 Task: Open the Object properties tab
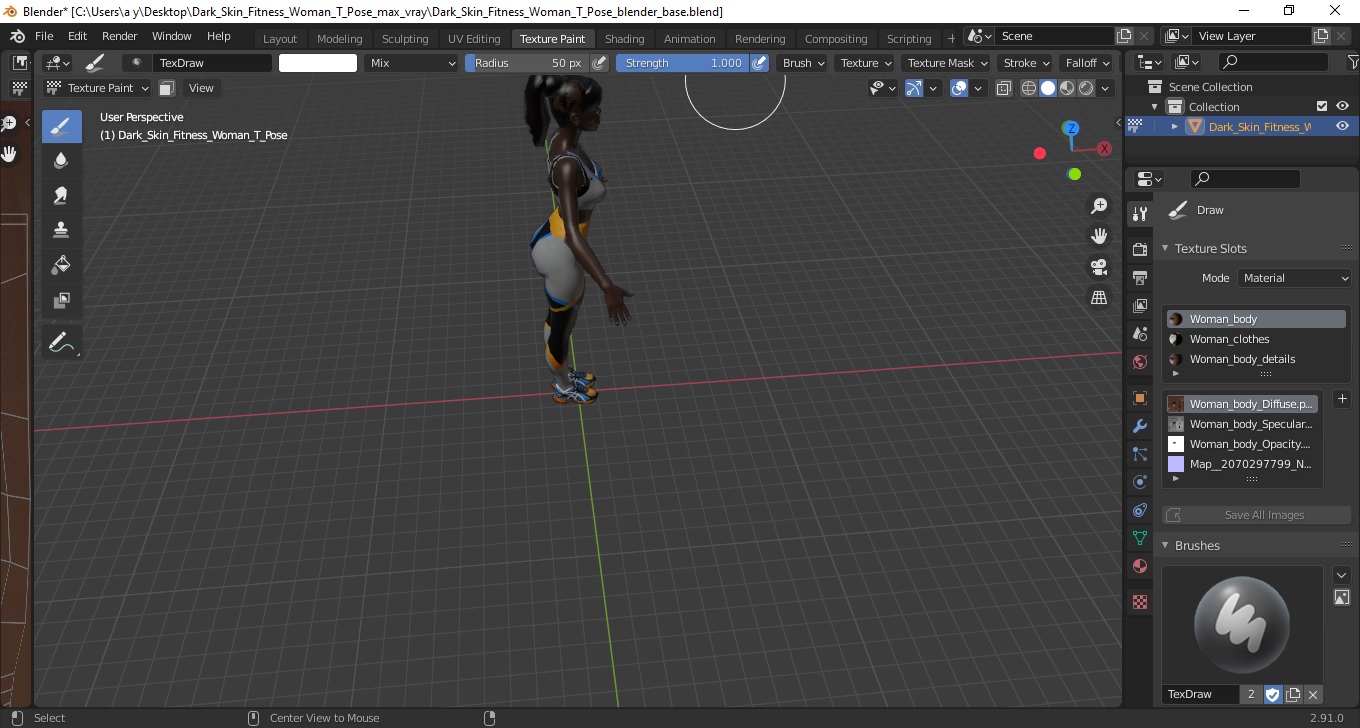1139,398
